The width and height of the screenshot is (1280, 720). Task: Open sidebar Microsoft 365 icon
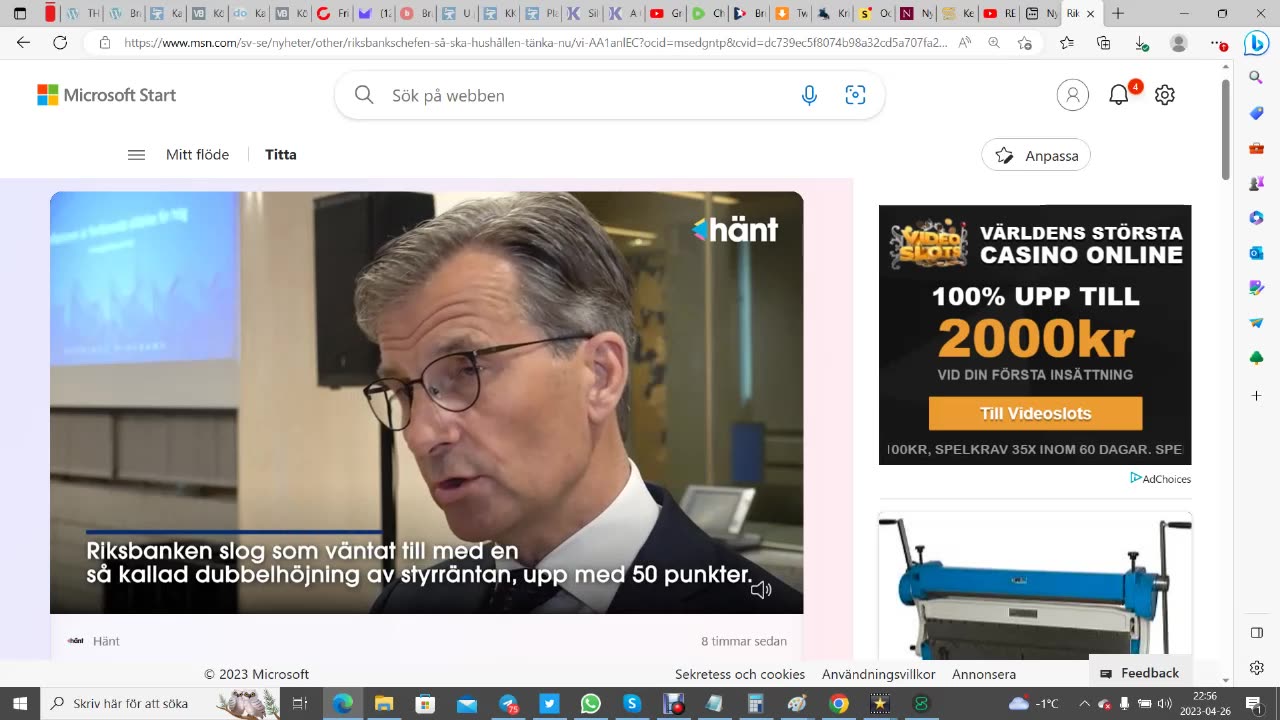click(1256, 218)
